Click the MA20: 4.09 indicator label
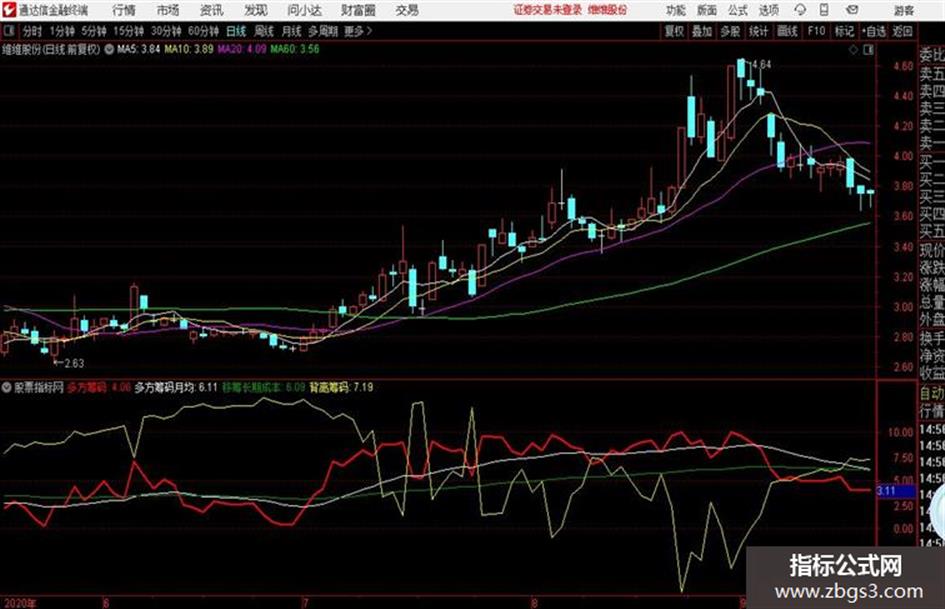This screenshot has width=945, height=609. (x=242, y=49)
